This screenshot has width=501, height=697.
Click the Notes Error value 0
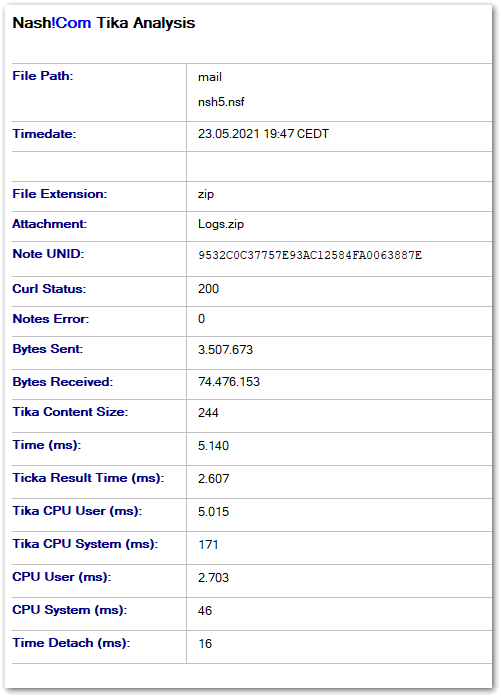click(201, 319)
